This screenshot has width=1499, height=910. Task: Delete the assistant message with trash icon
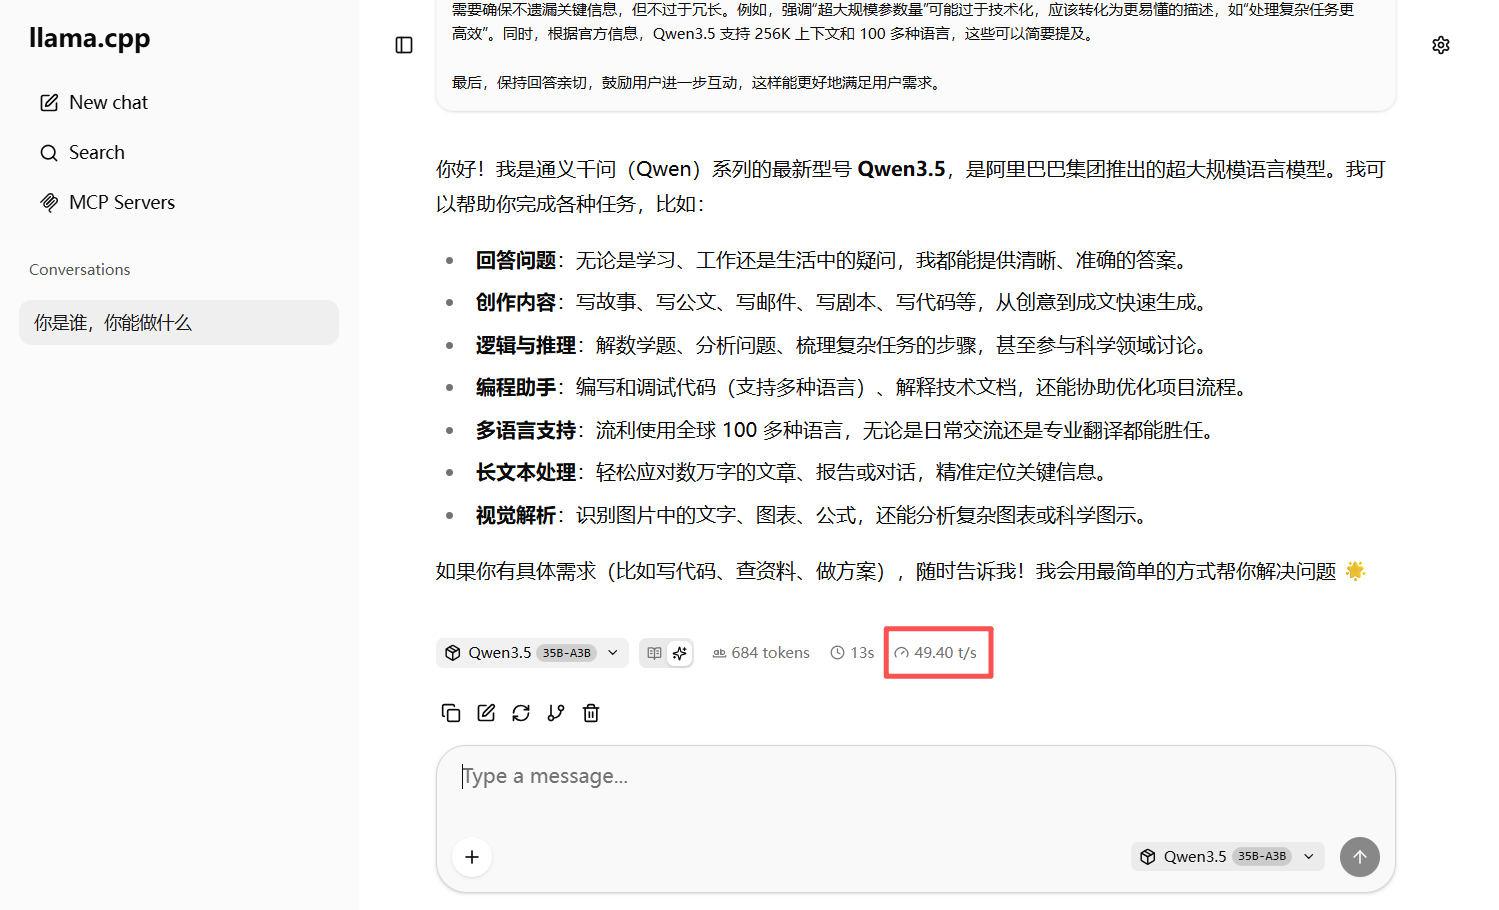pyautogui.click(x=591, y=713)
